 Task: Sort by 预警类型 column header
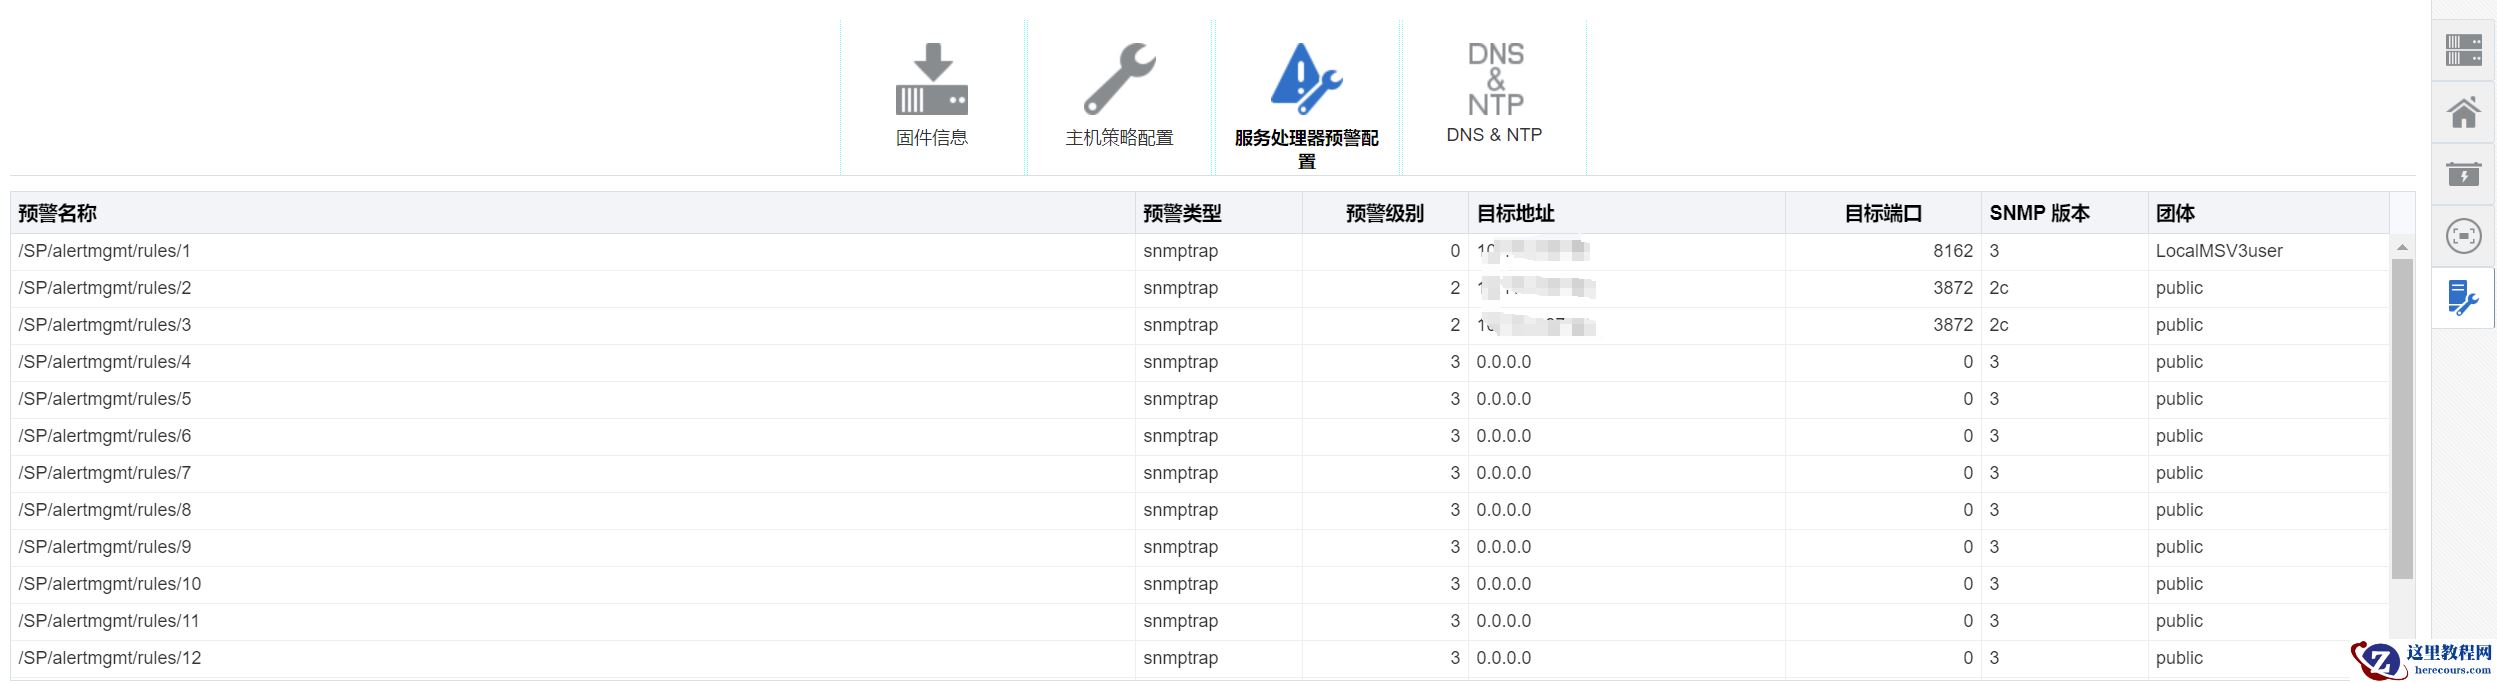[1219, 213]
